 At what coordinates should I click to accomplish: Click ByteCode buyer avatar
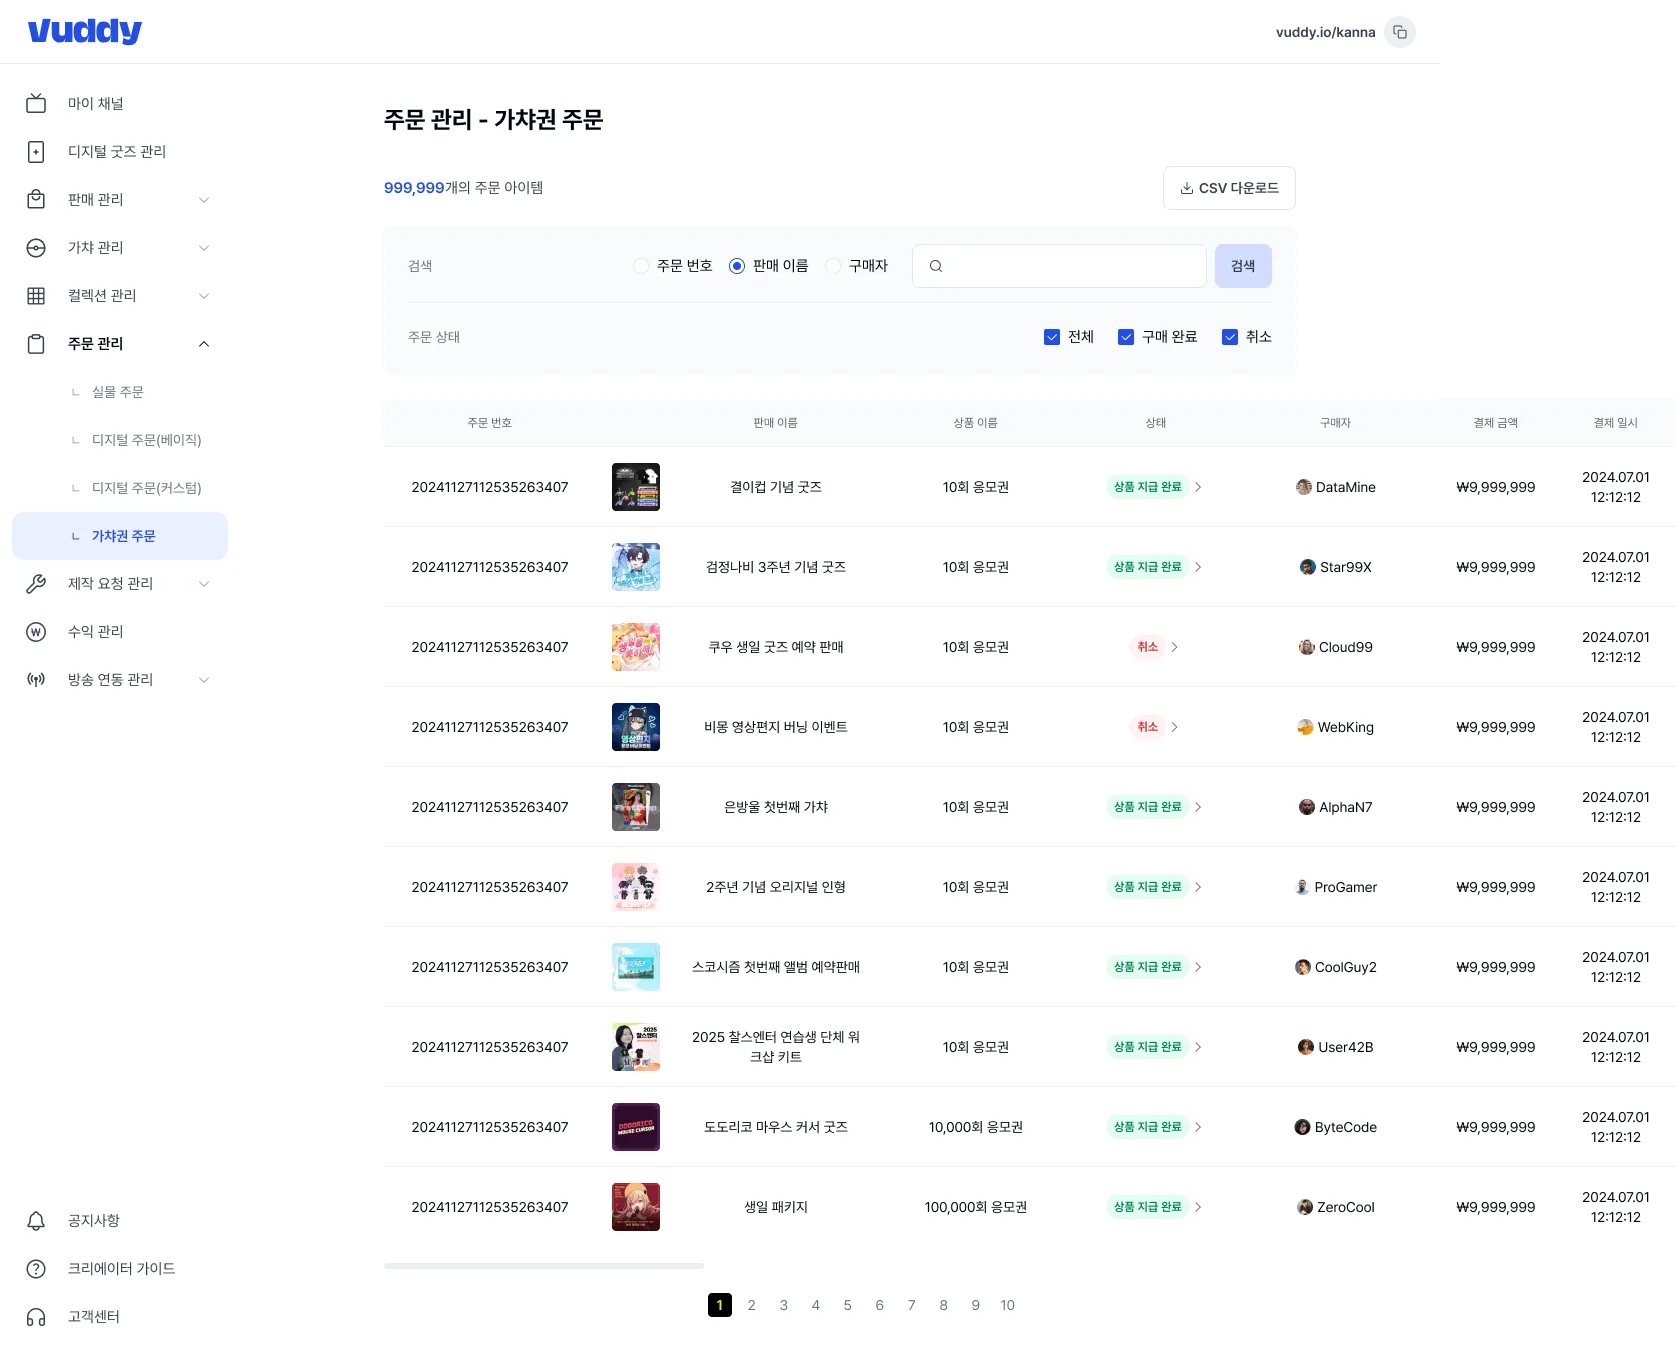coord(1303,1127)
